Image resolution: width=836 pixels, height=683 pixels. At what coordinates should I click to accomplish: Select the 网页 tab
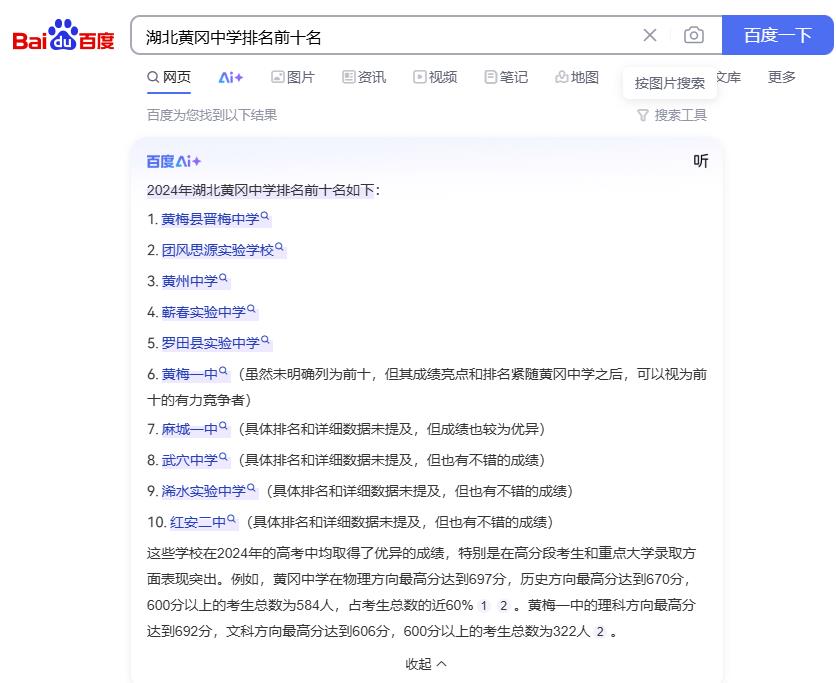[169, 77]
